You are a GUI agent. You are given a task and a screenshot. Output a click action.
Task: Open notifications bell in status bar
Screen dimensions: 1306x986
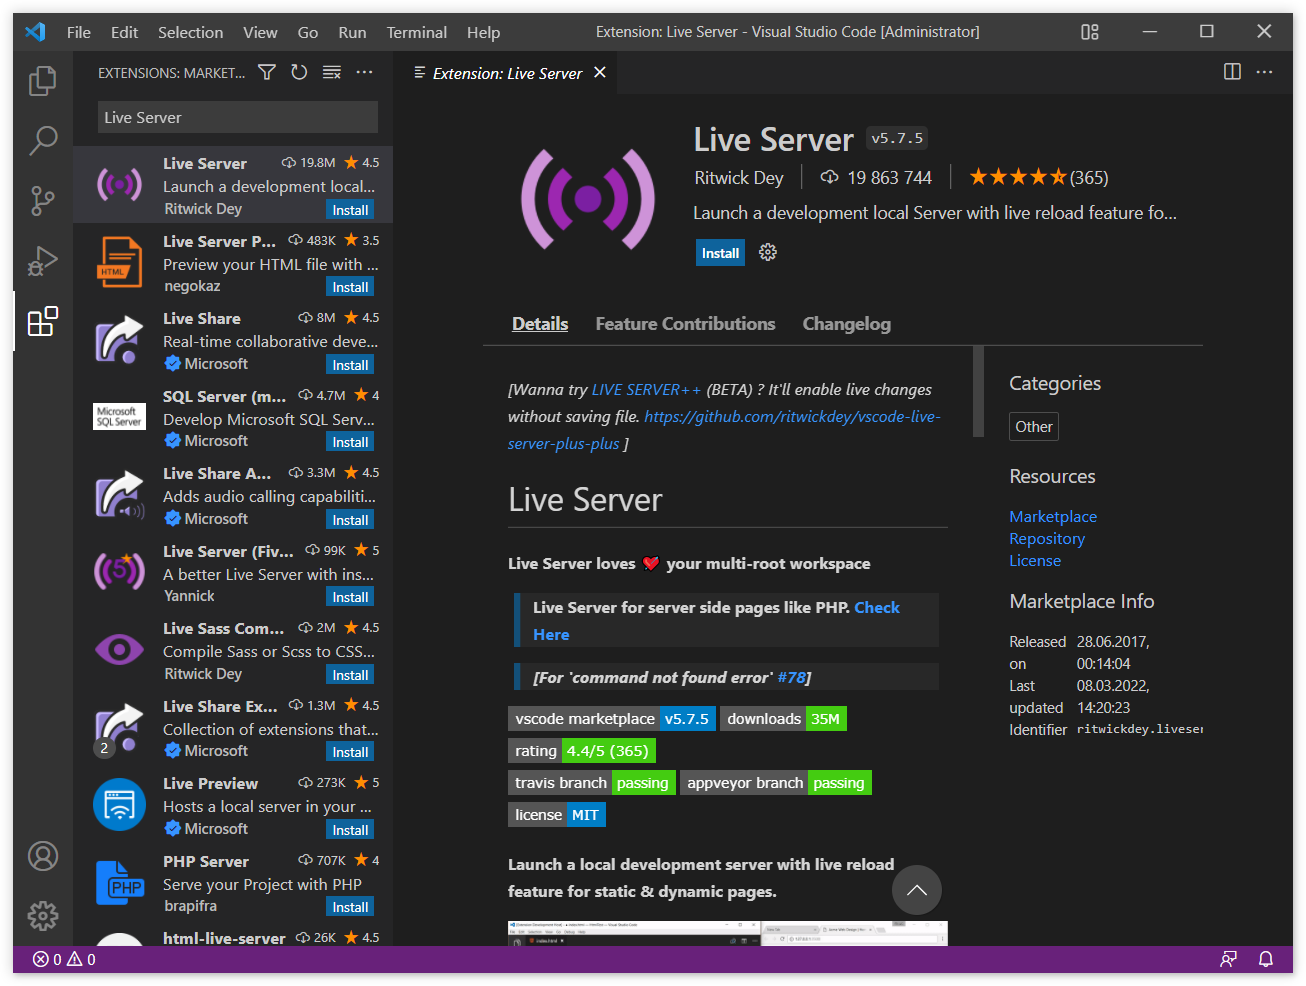click(x=1265, y=959)
